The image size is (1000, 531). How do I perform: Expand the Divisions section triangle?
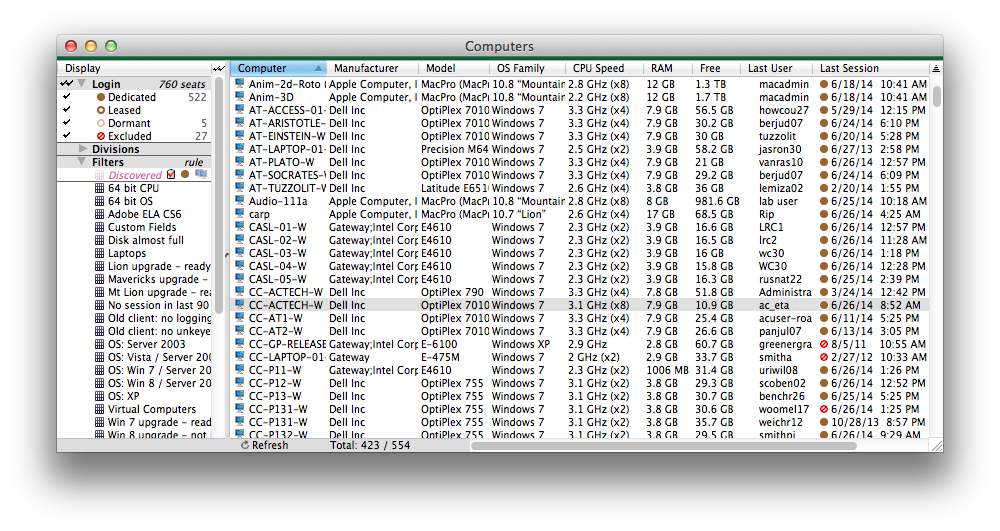(x=82, y=149)
